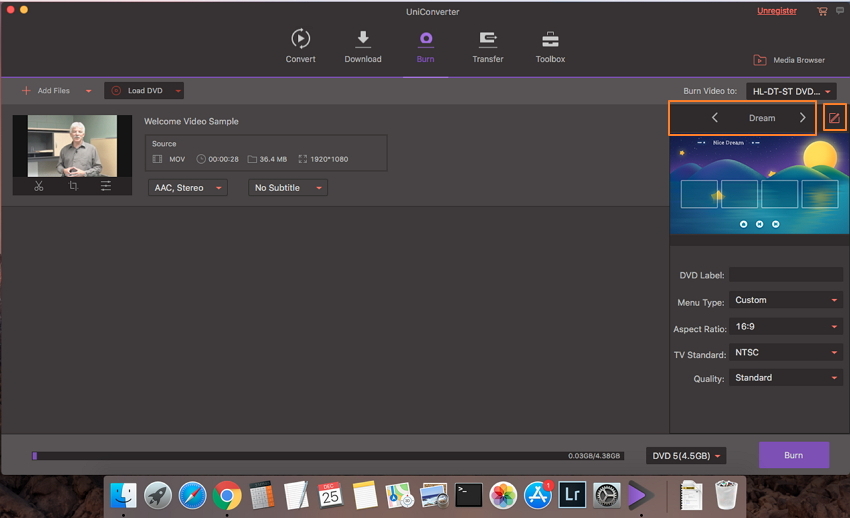The width and height of the screenshot is (850, 518).
Task: Open the effects adjustment sliders icon
Action: [x=106, y=186]
